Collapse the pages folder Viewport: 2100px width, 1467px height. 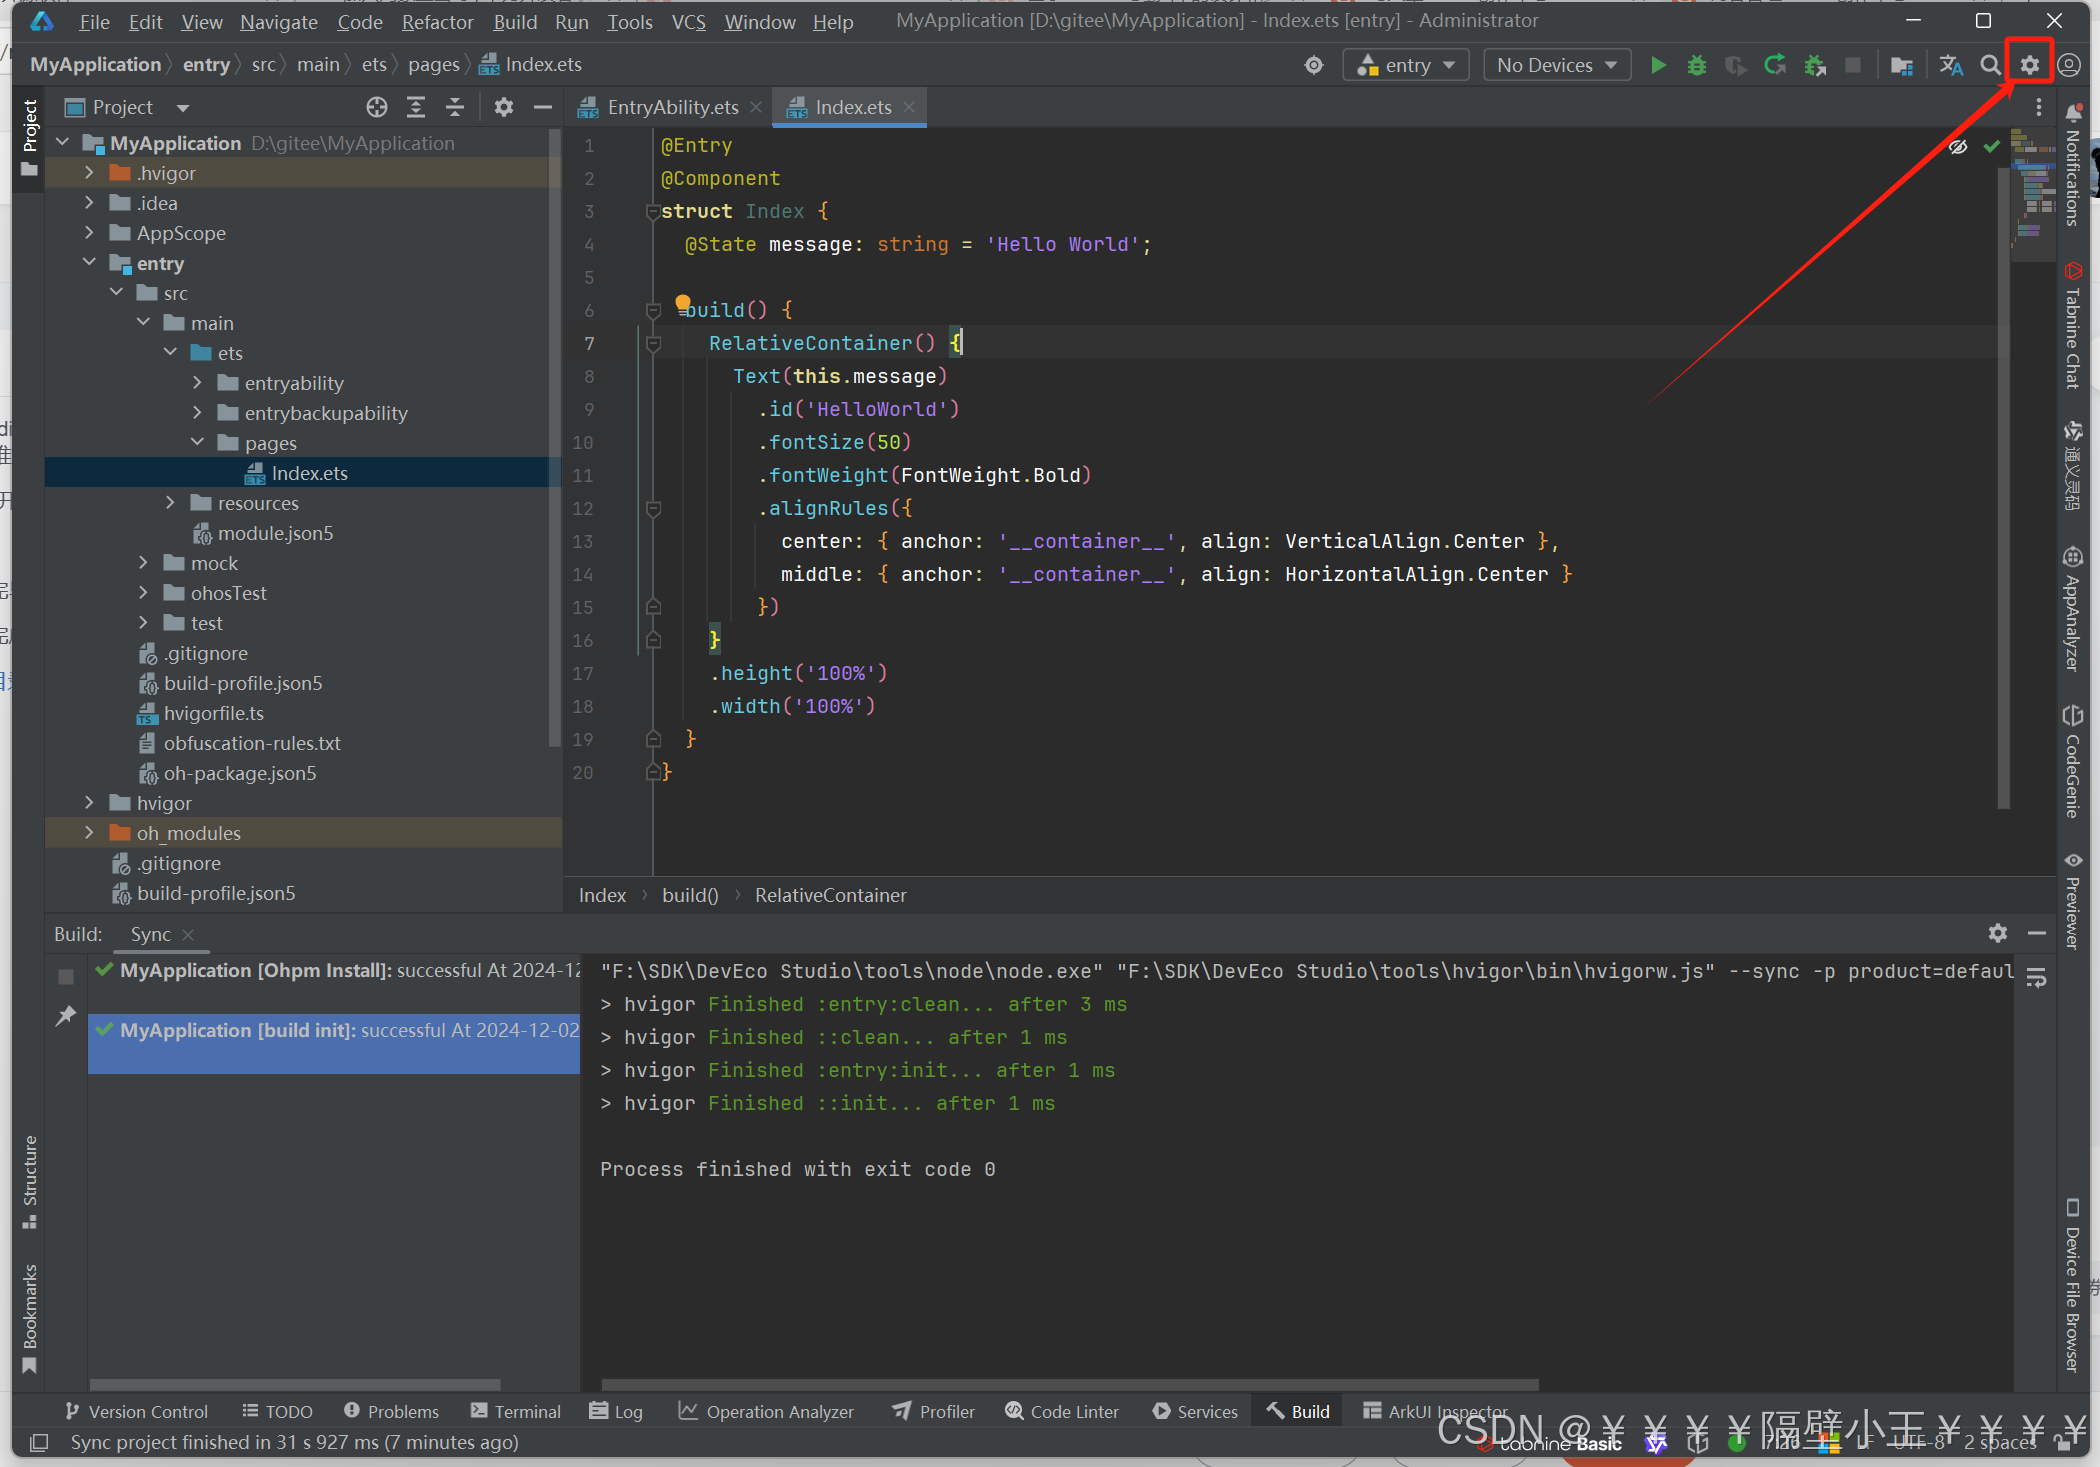[197, 443]
